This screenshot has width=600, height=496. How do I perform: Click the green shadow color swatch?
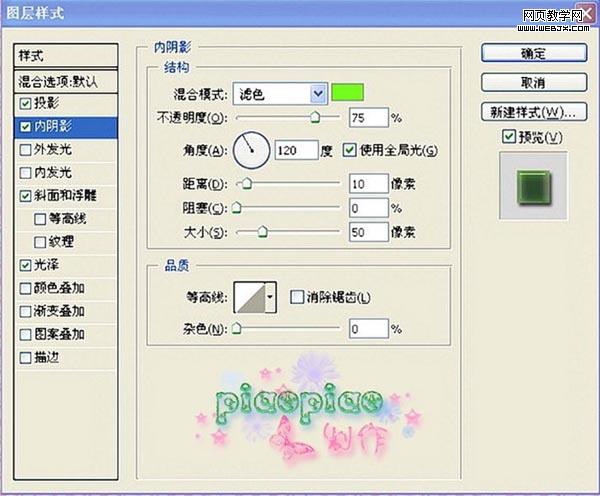347,92
